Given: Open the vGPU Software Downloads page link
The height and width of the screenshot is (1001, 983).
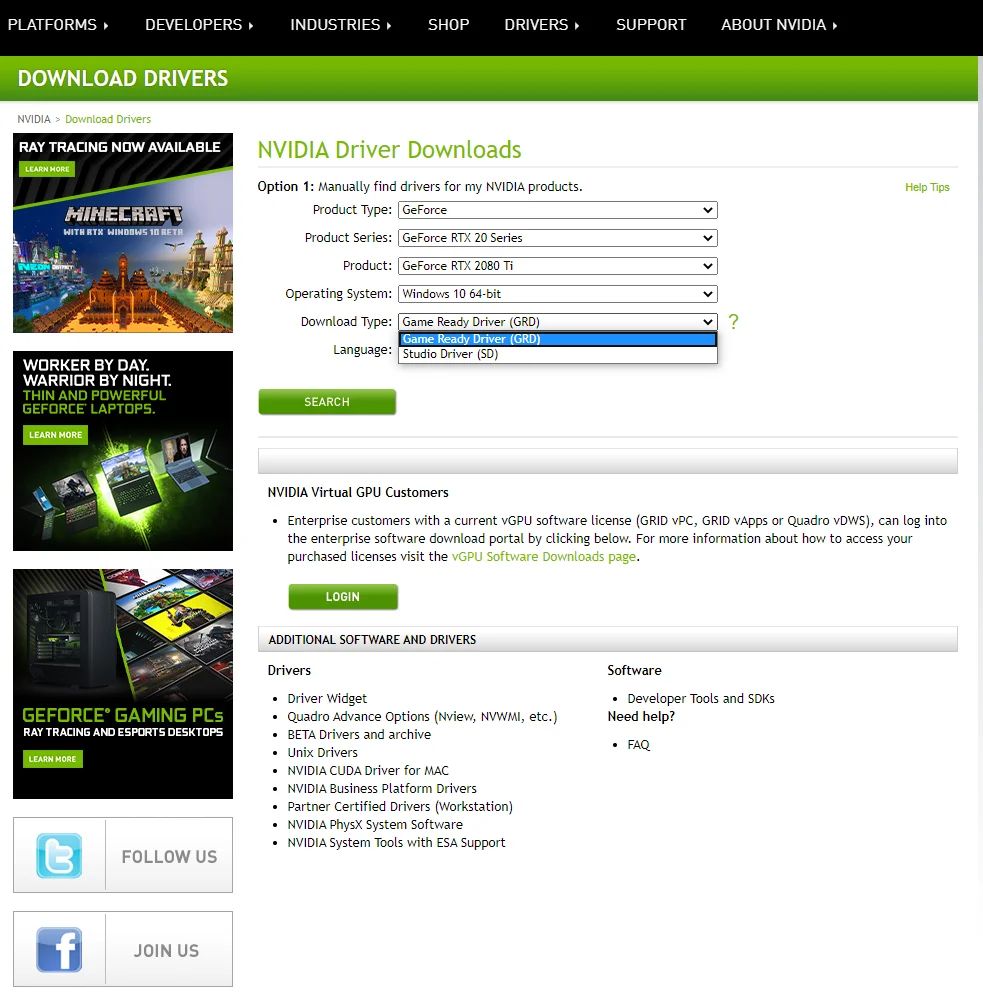Looking at the screenshot, I should point(544,557).
